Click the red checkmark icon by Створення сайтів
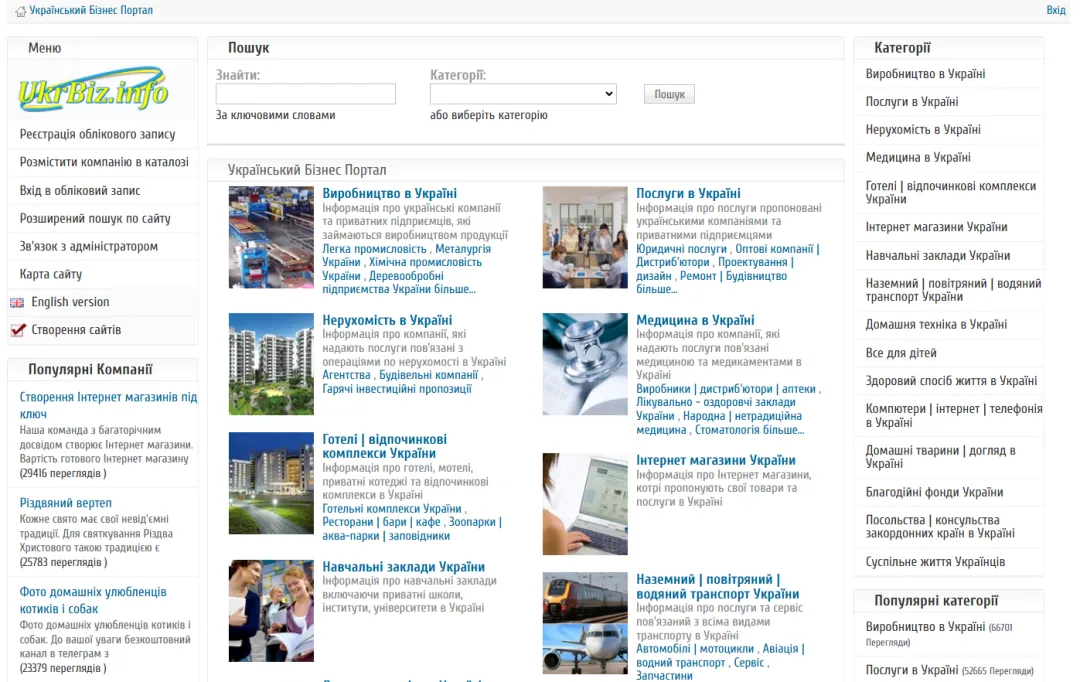The width and height of the screenshot is (1080, 682). pyautogui.click(x=19, y=330)
